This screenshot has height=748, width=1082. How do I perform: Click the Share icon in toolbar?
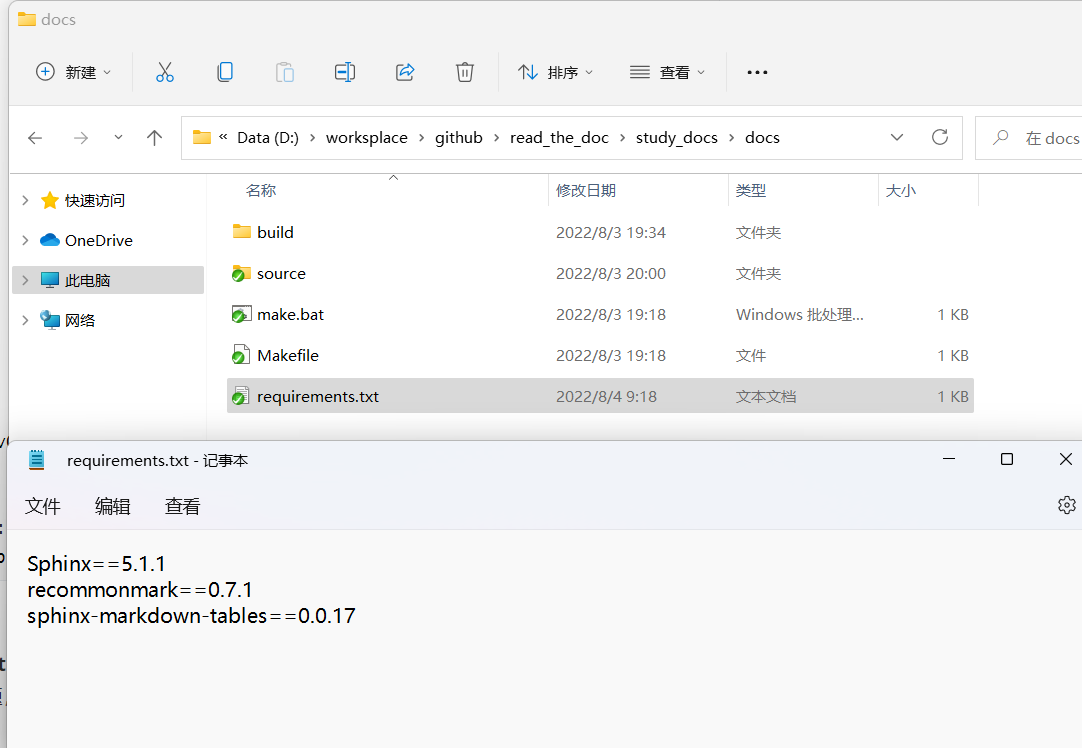(405, 72)
